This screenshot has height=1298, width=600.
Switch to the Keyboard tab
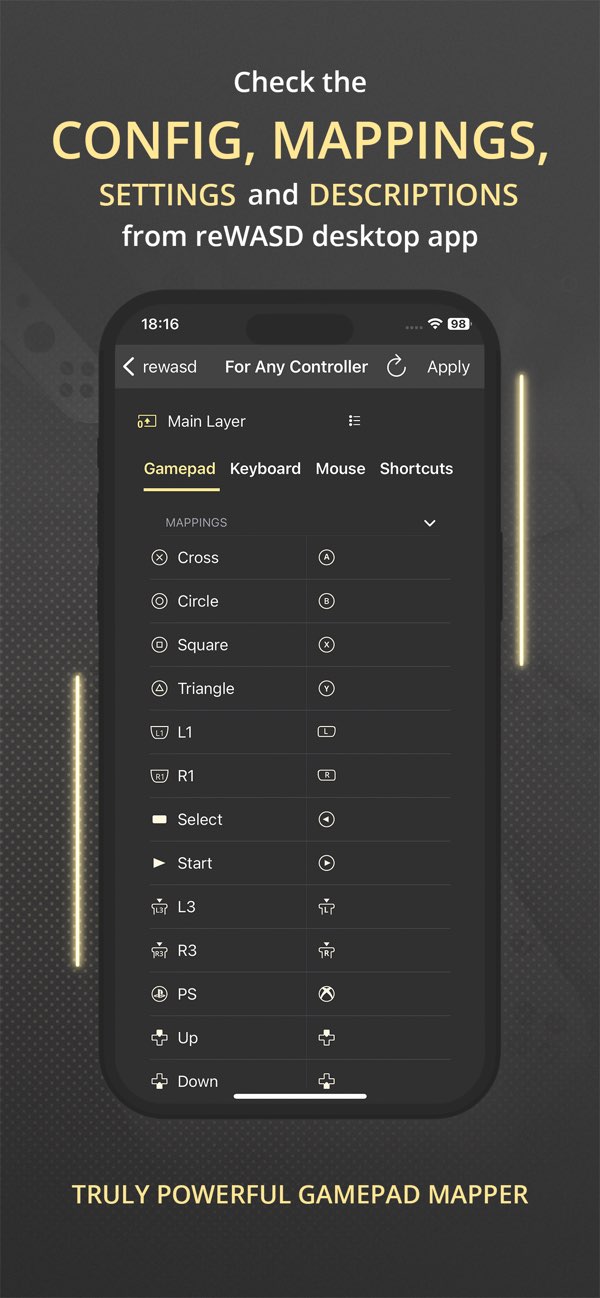click(265, 468)
